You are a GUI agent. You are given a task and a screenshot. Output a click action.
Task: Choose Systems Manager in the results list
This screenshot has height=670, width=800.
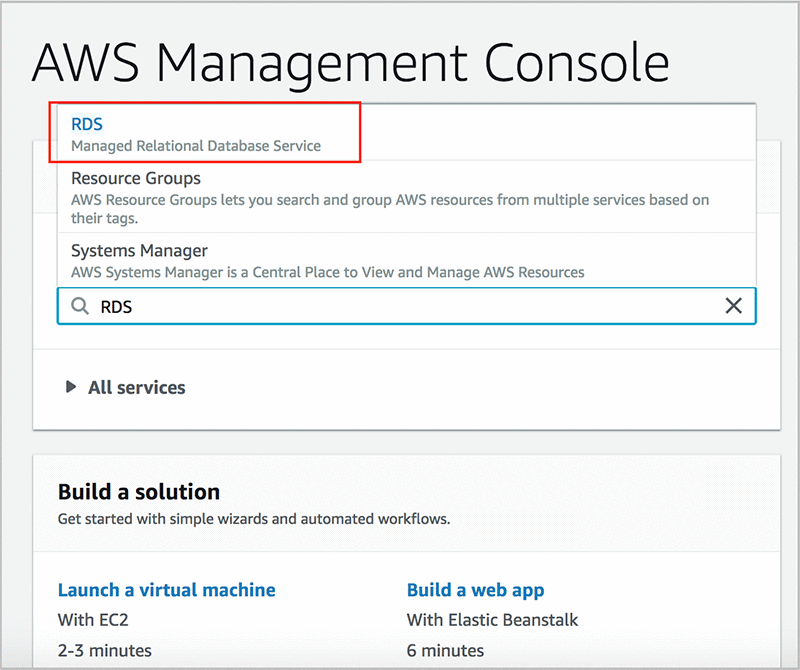139,251
